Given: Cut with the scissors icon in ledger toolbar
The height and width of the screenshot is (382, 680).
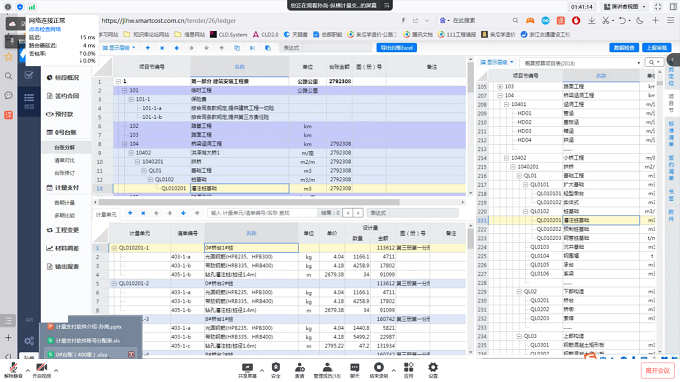Looking at the screenshot, I should tap(252, 48).
